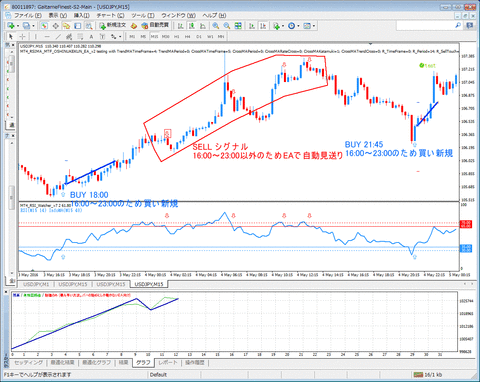Viewport: 480px width, 382px height.
Task: Toggle the auto scroll chart icon
Action: point(252,26)
